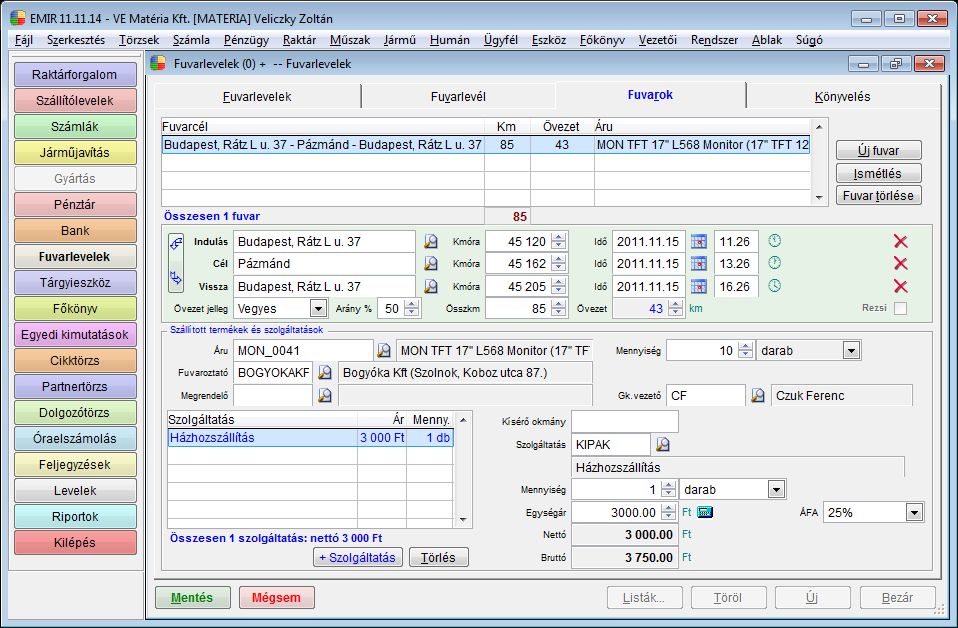The image size is (958, 628).
Task: Click the Gk.vezető code field containing CF
Action: (705, 395)
